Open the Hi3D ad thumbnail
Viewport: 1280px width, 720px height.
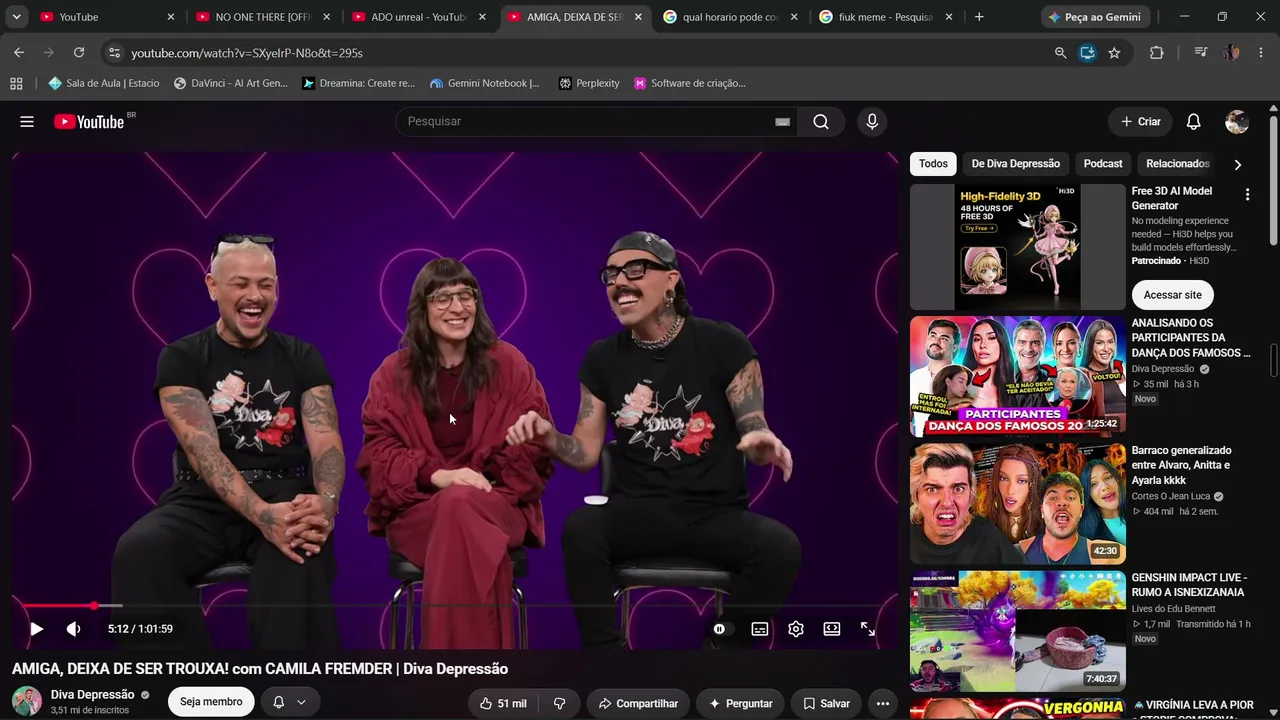click(x=1018, y=247)
